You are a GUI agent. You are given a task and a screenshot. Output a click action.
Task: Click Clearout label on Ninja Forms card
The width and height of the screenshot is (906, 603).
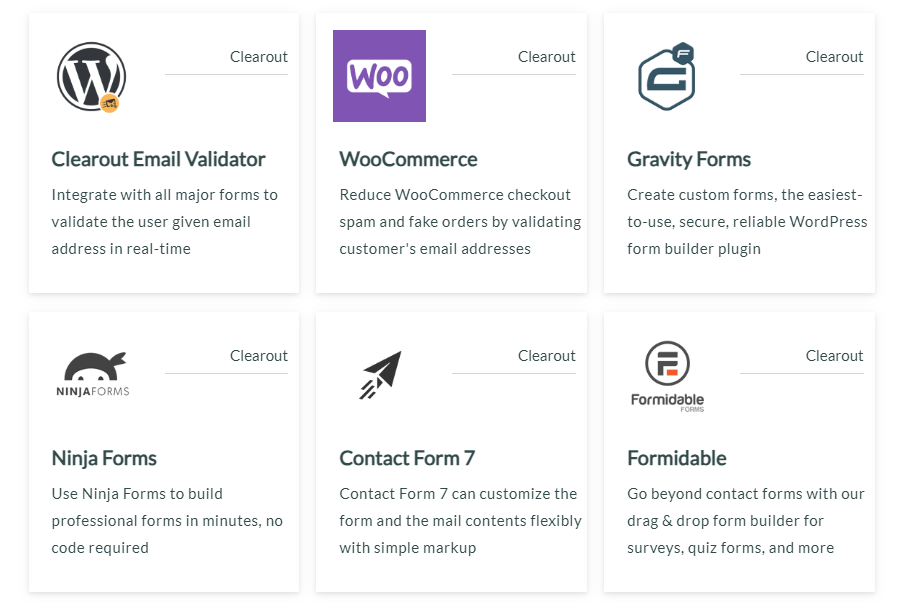coord(259,356)
